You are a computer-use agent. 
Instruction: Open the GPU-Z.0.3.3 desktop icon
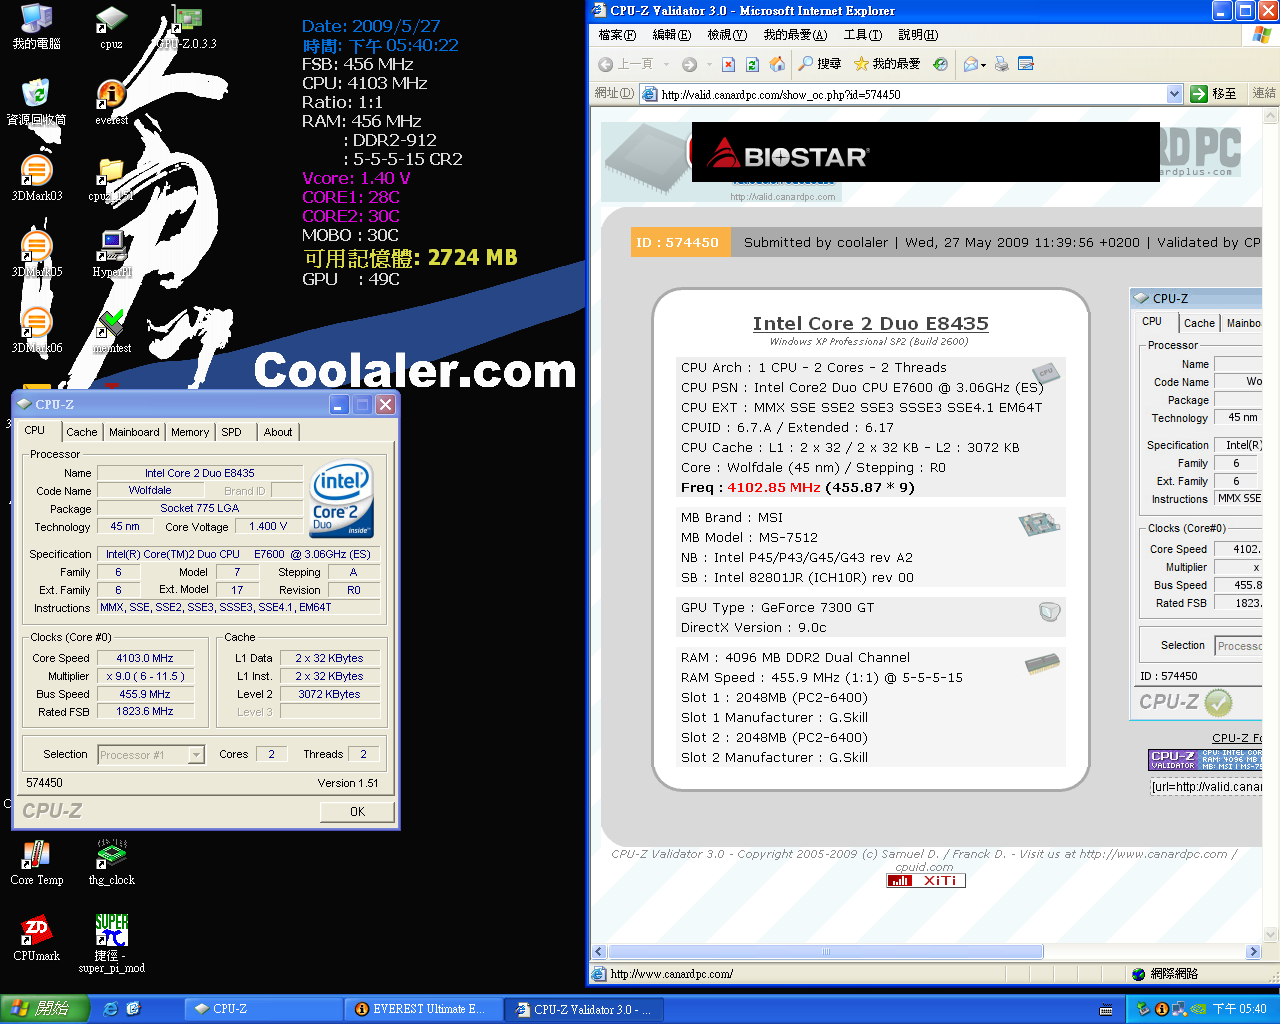point(187,27)
